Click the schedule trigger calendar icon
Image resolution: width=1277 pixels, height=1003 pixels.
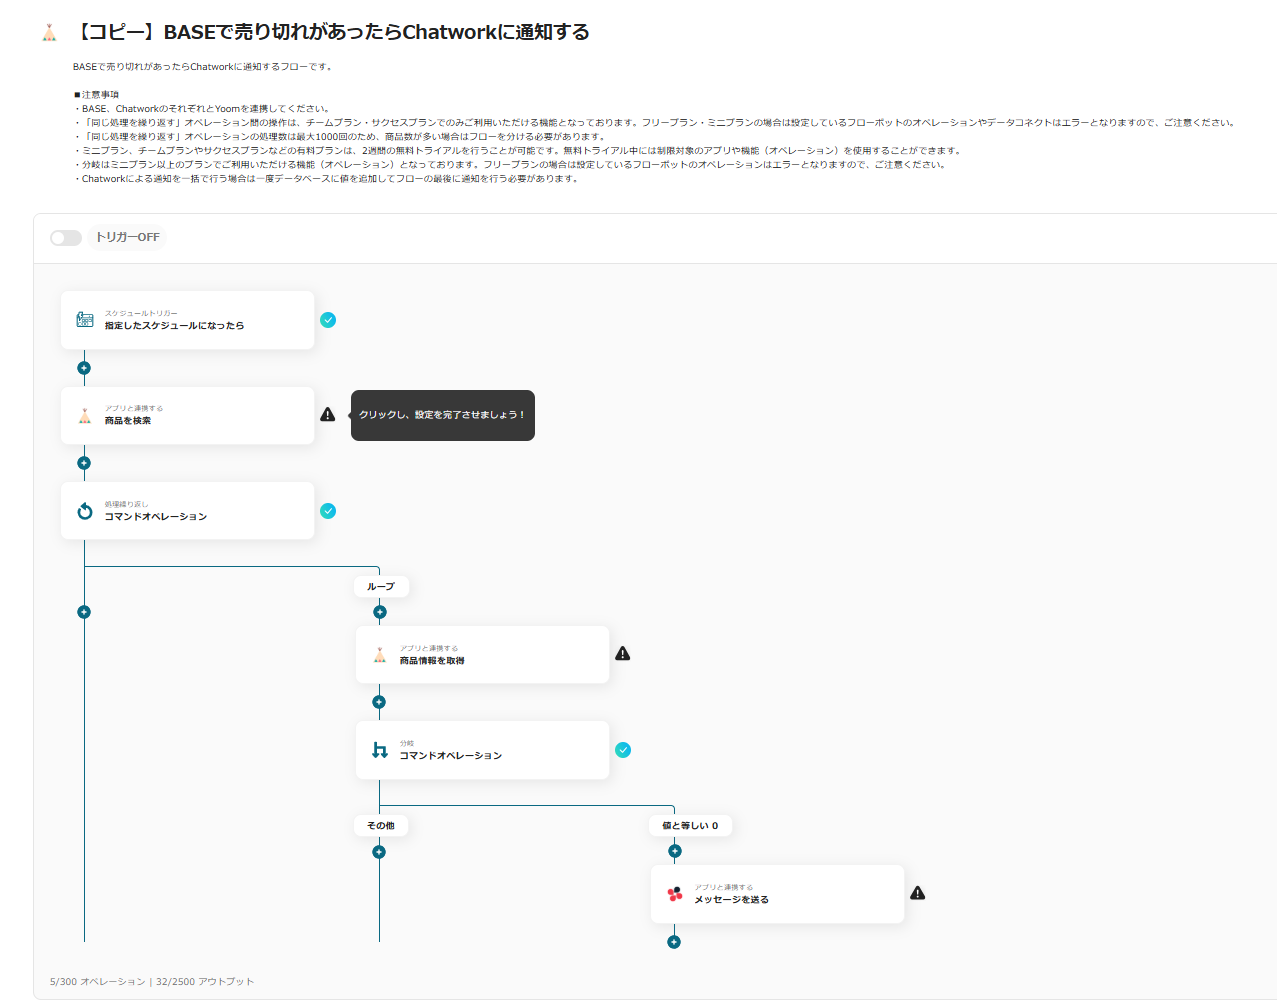(85, 320)
